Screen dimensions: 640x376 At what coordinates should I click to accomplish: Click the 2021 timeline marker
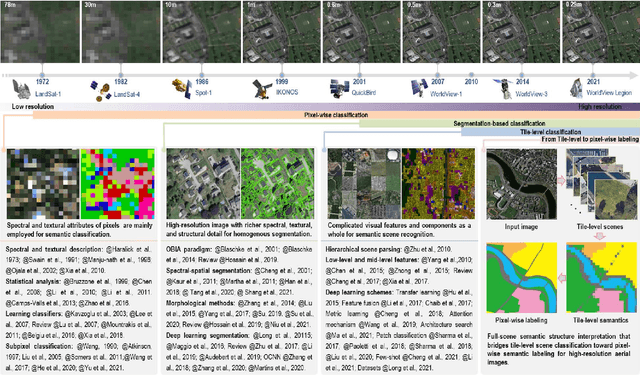pos(593,76)
